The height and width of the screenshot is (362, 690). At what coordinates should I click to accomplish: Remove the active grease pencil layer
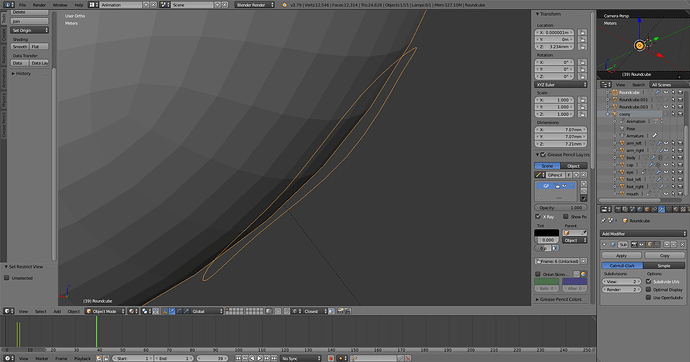pyautogui.click(x=584, y=191)
